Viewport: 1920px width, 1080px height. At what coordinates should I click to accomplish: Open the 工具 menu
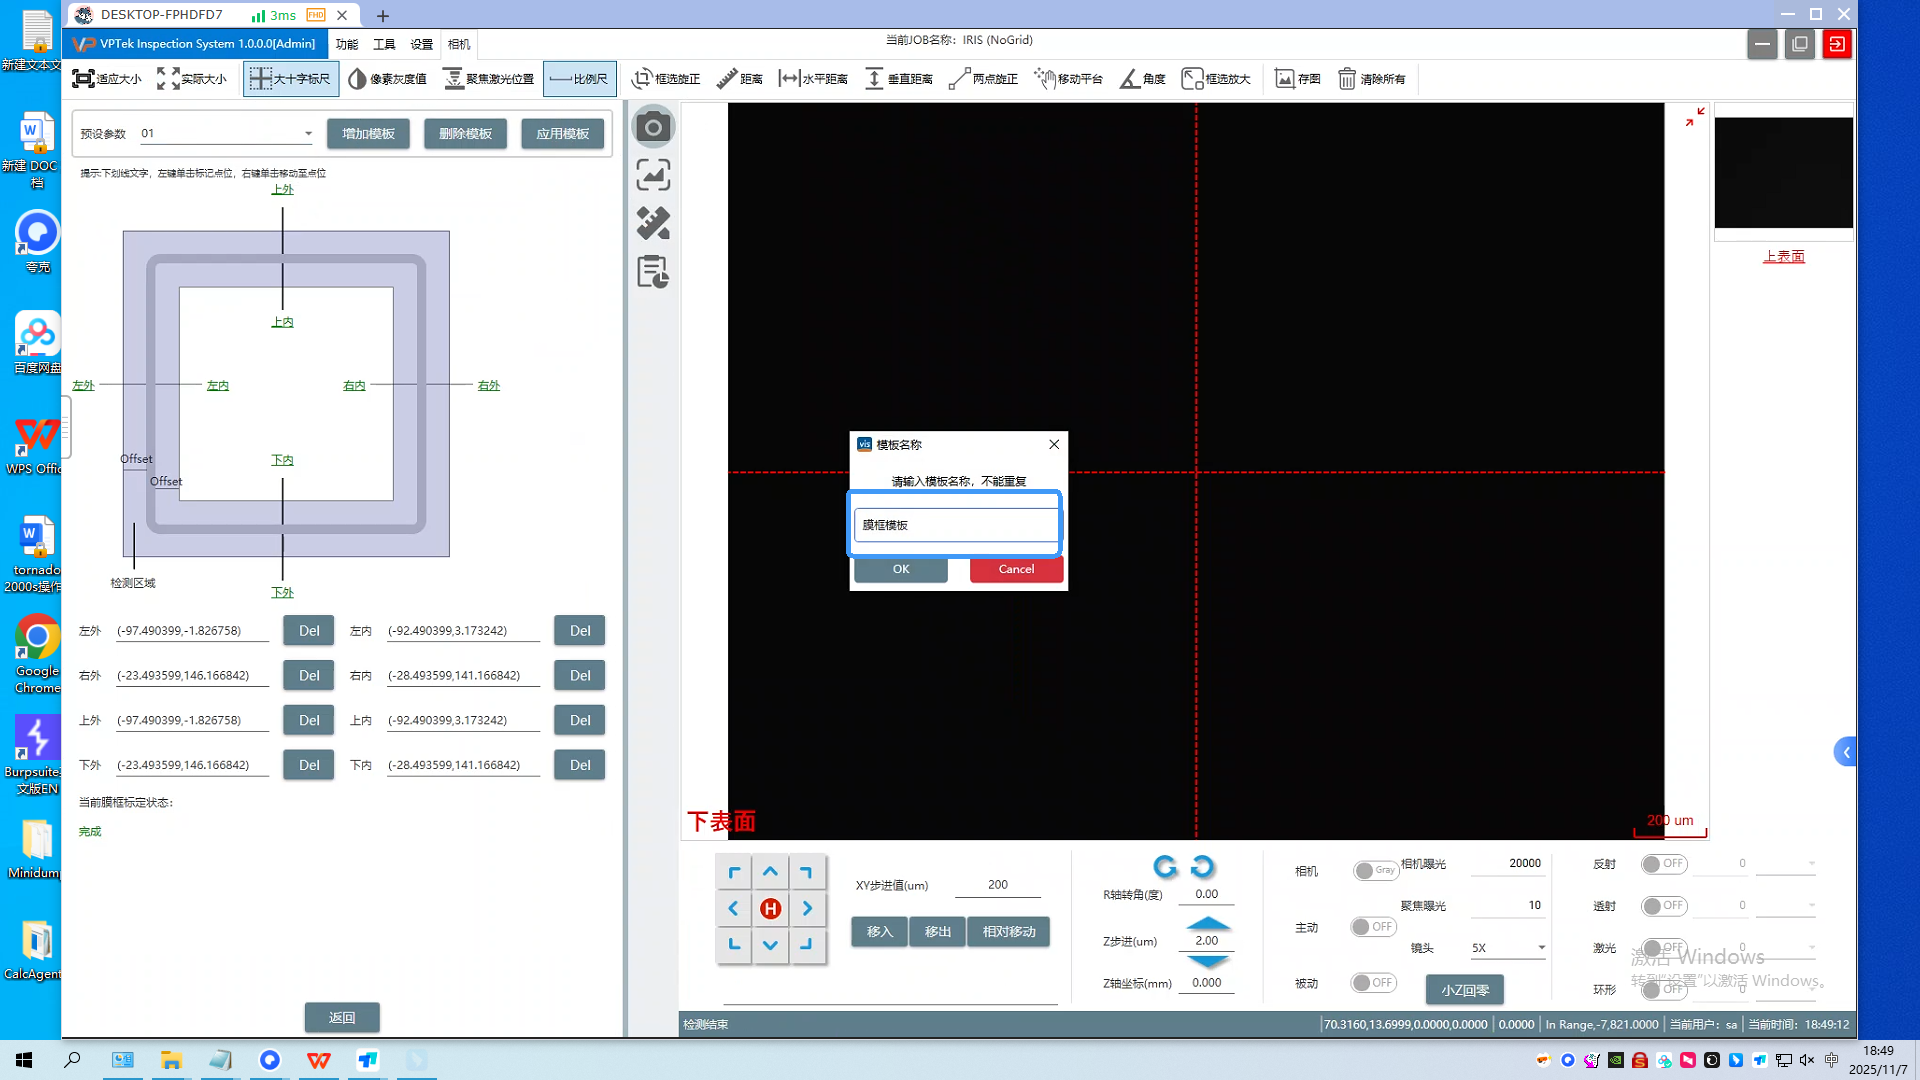384,44
